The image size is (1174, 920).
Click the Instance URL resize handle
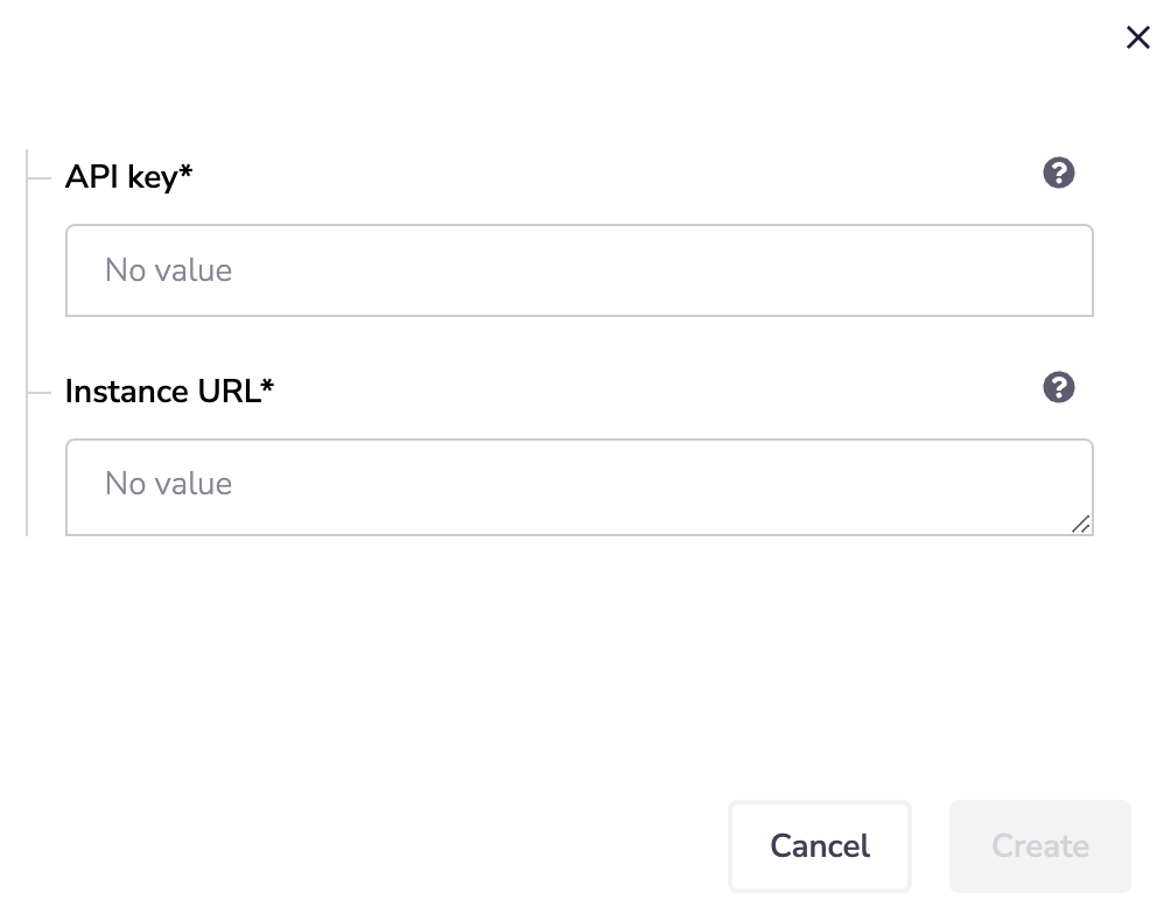click(x=1081, y=524)
